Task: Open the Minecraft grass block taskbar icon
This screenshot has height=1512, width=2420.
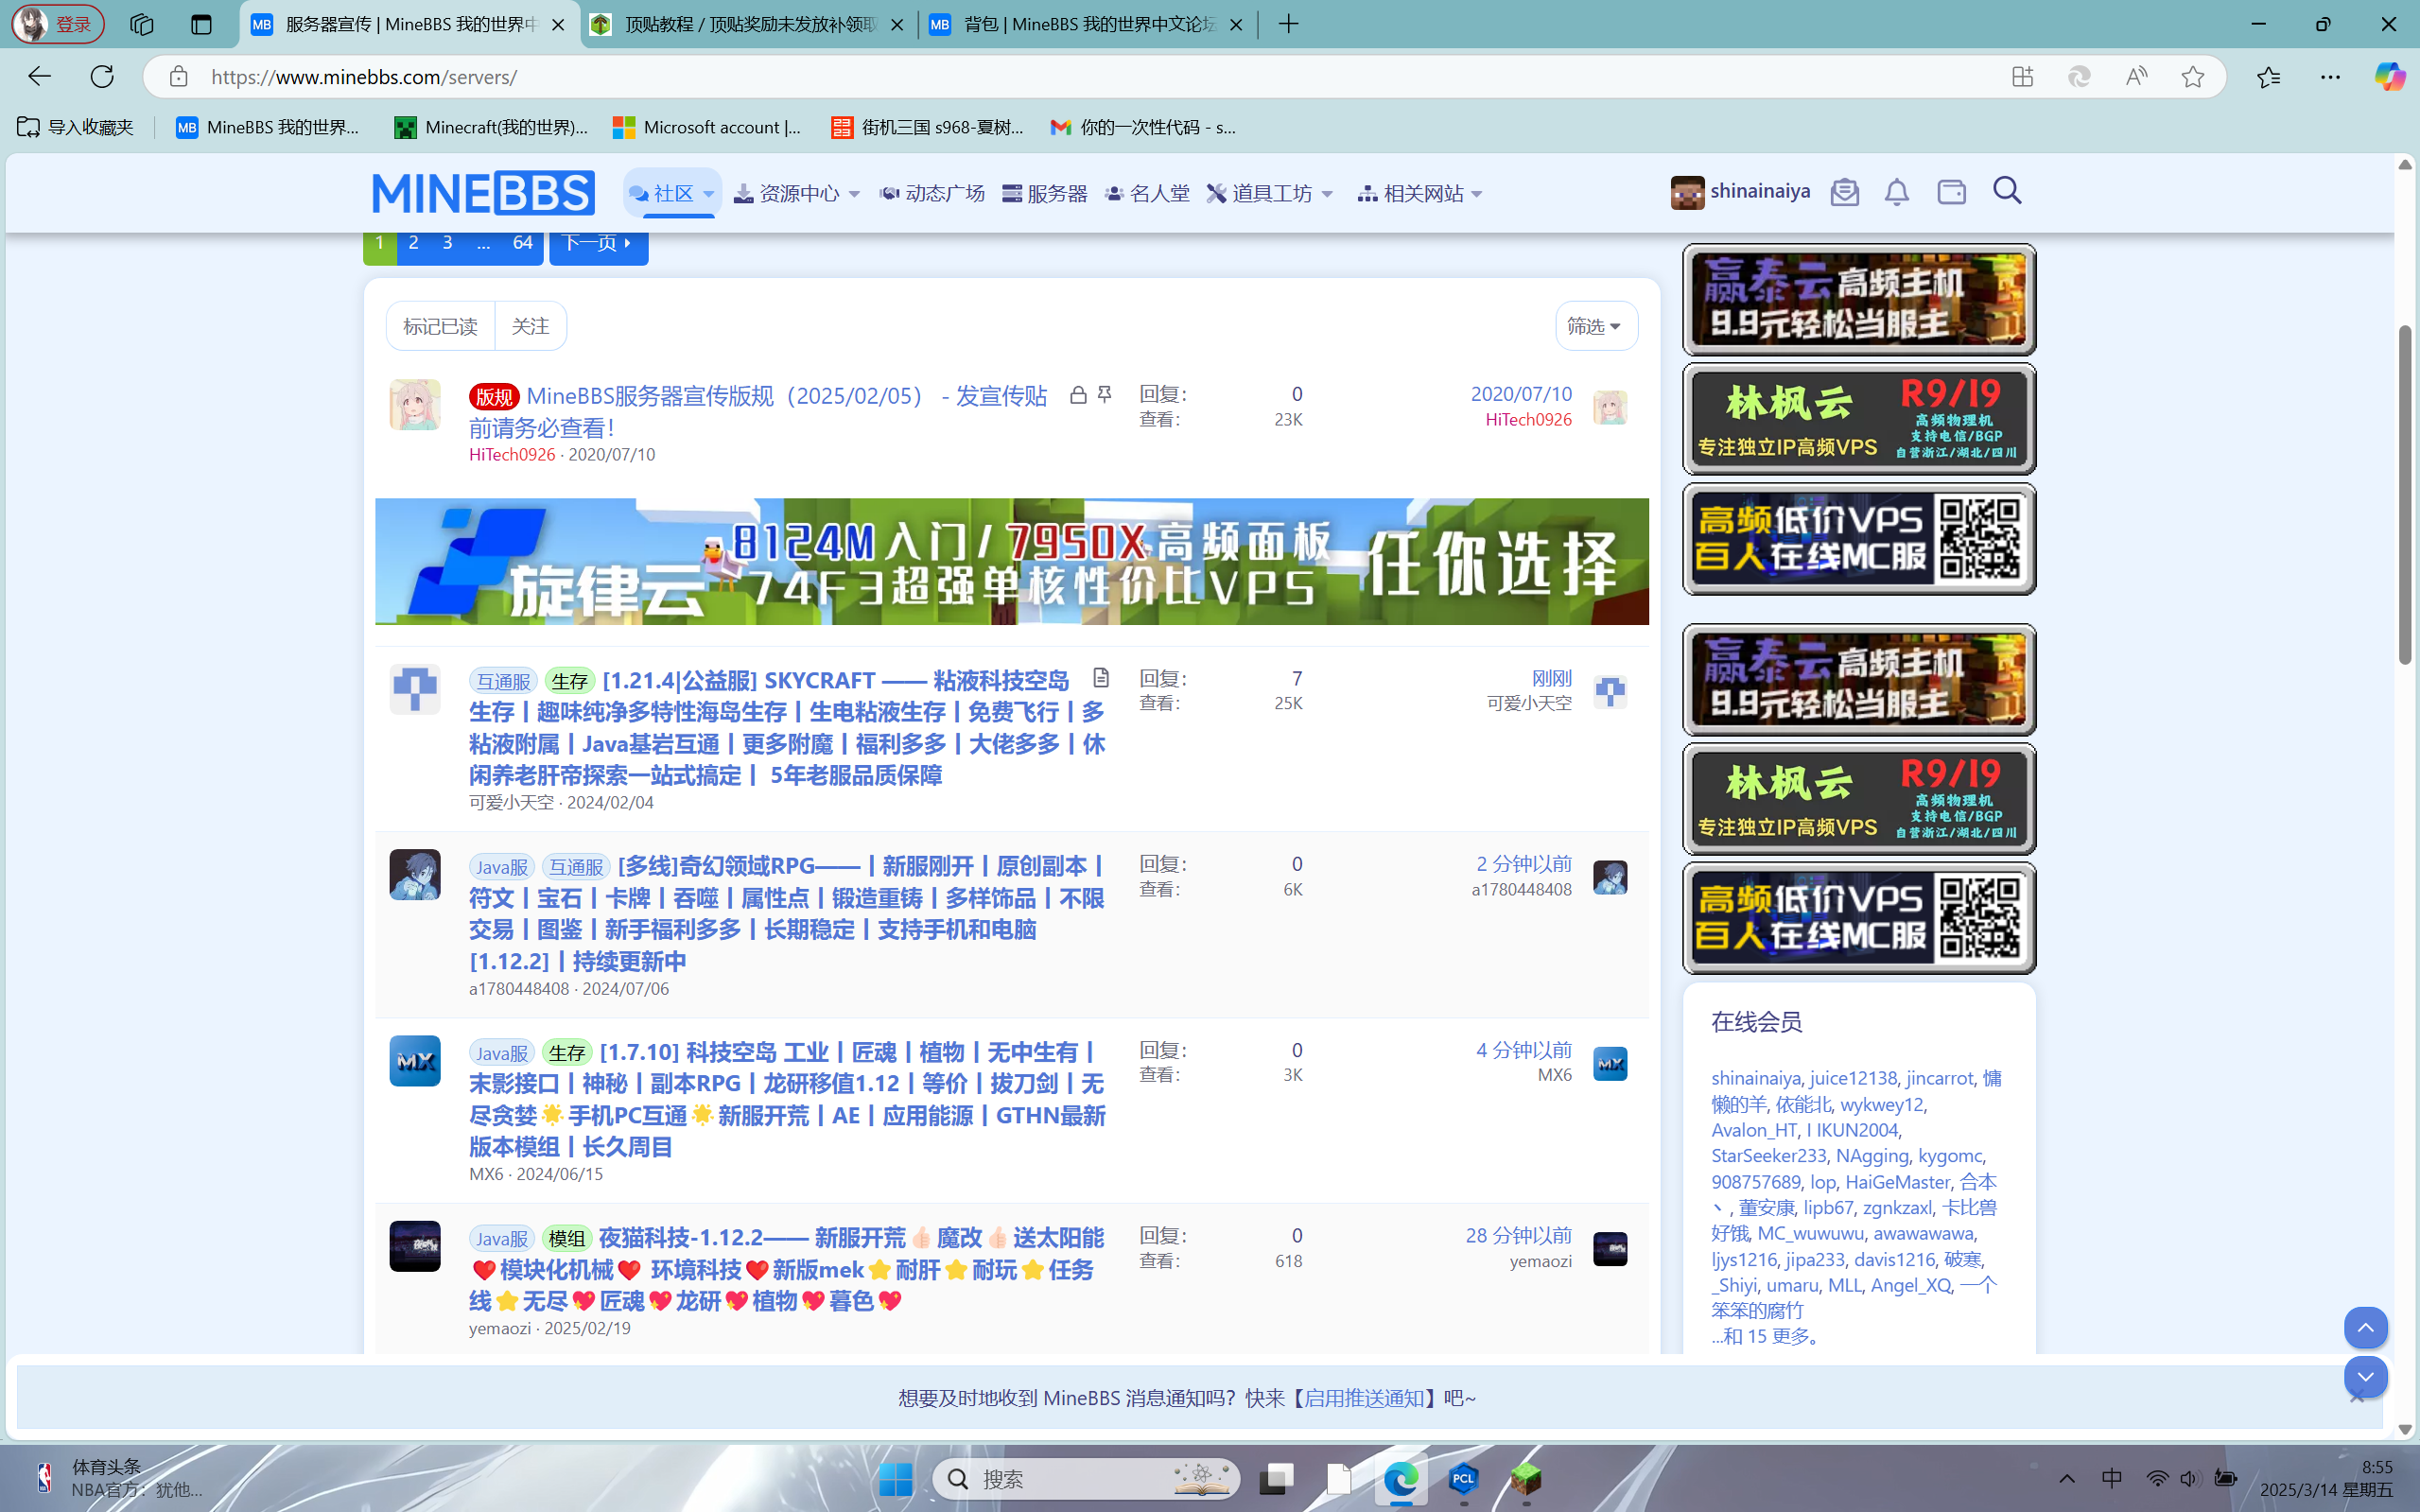Action: (x=1525, y=1478)
